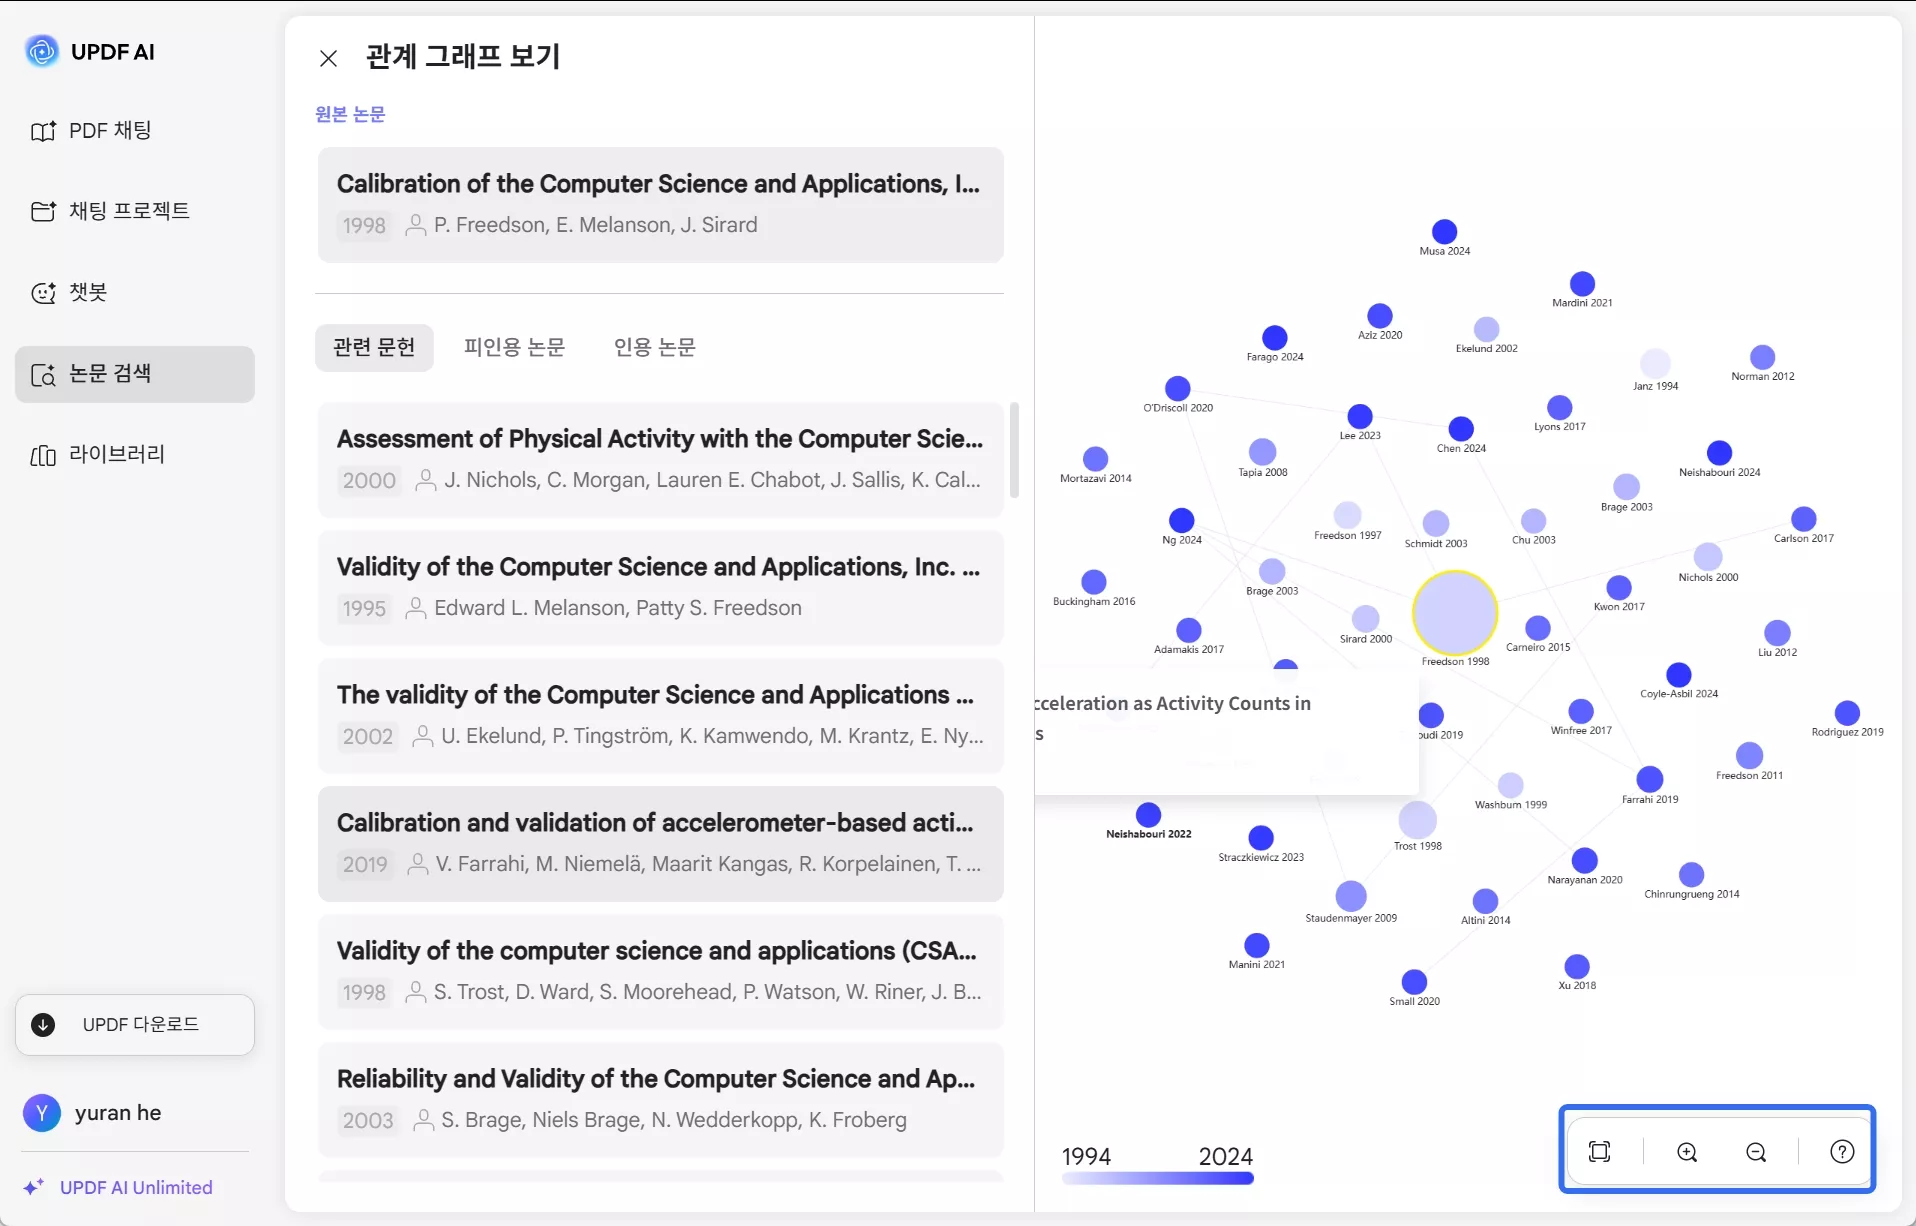Click the 논문 검색 search-document icon
The width and height of the screenshot is (1916, 1226).
(x=43, y=375)
